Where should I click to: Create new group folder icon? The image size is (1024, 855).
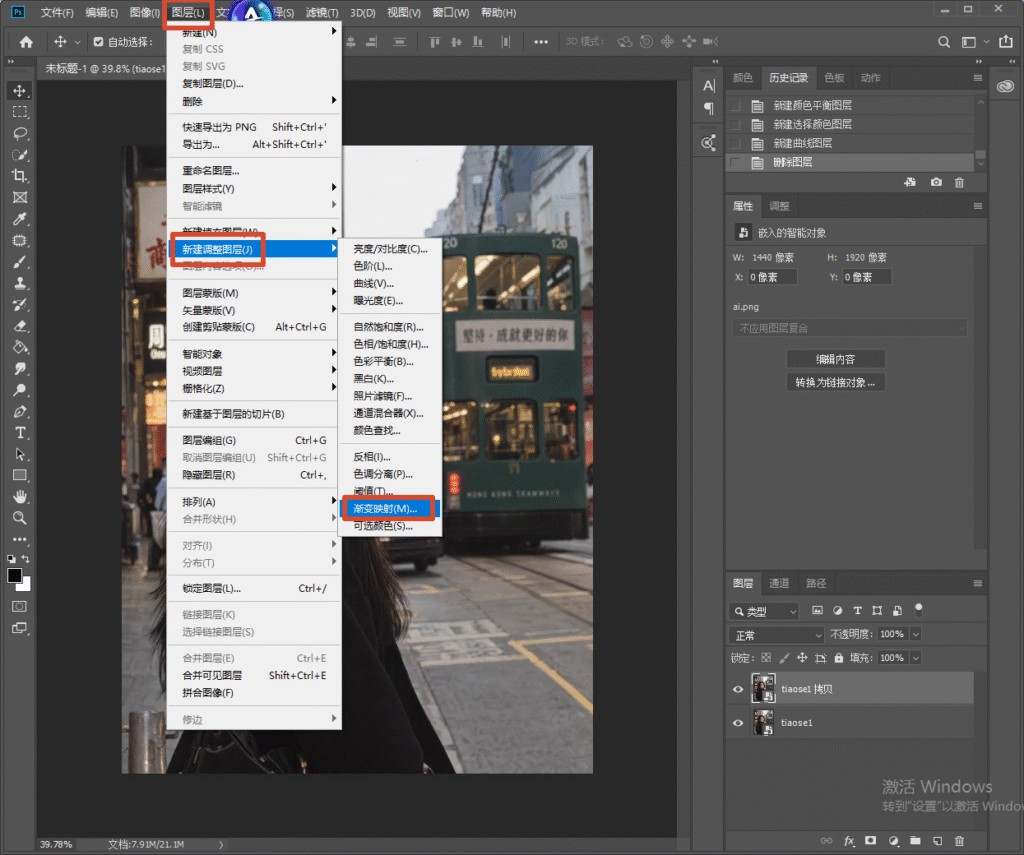pyautogui.click(x=915, y=841)
